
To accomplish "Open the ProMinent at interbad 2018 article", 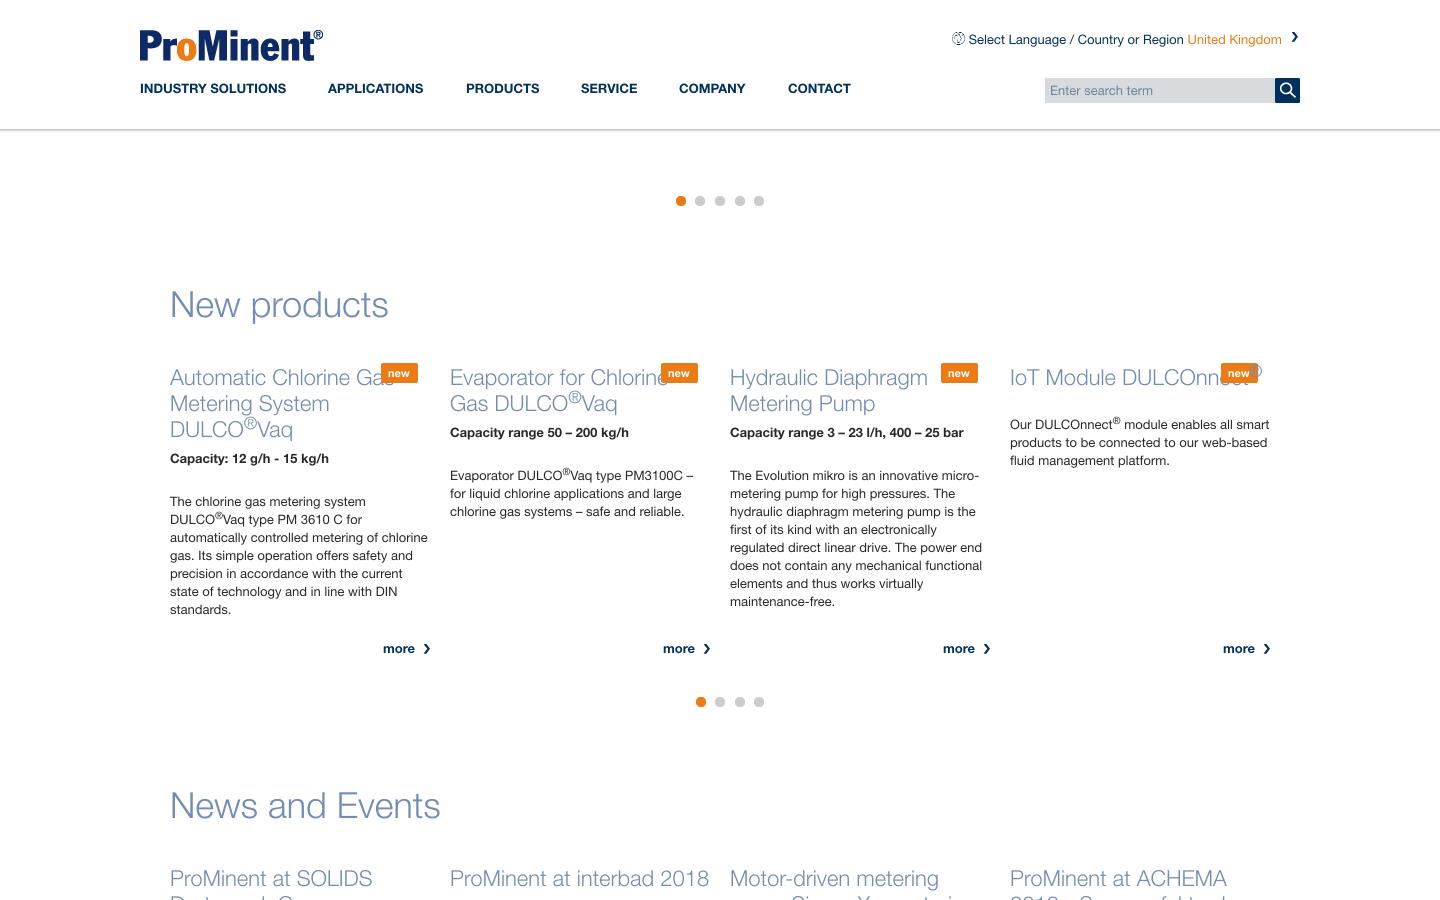I will tap(579, 878).
